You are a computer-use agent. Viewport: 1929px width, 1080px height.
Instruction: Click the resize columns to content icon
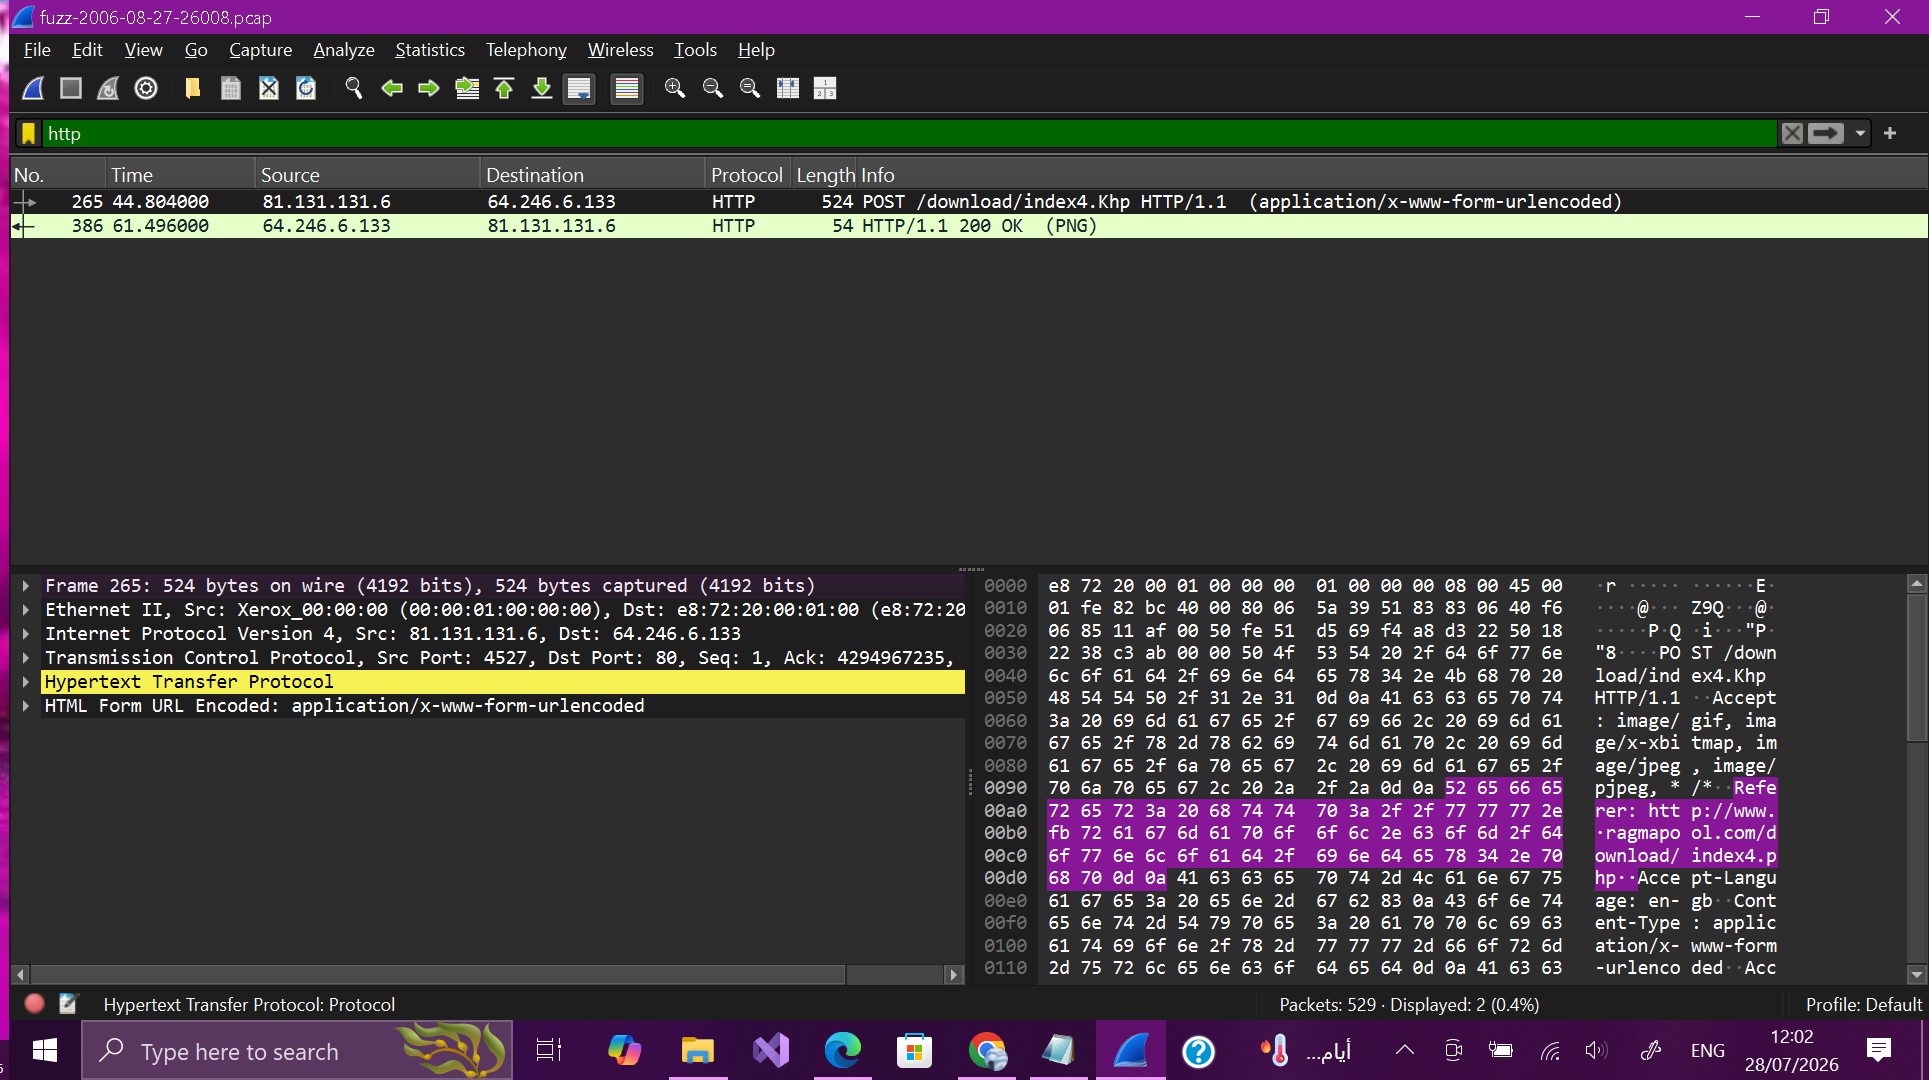(x=788, y=88)
